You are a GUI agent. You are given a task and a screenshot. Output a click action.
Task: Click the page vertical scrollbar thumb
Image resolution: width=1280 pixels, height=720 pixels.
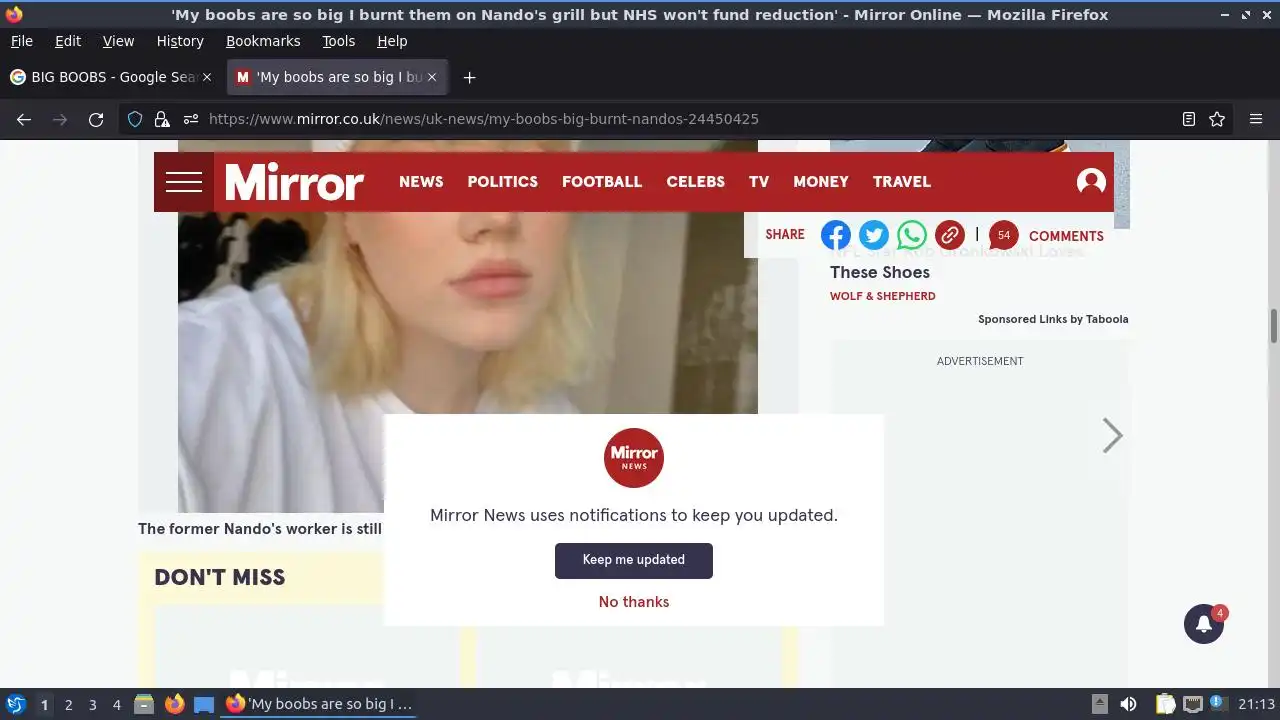pyautogui.click(x=1274, y=326)
